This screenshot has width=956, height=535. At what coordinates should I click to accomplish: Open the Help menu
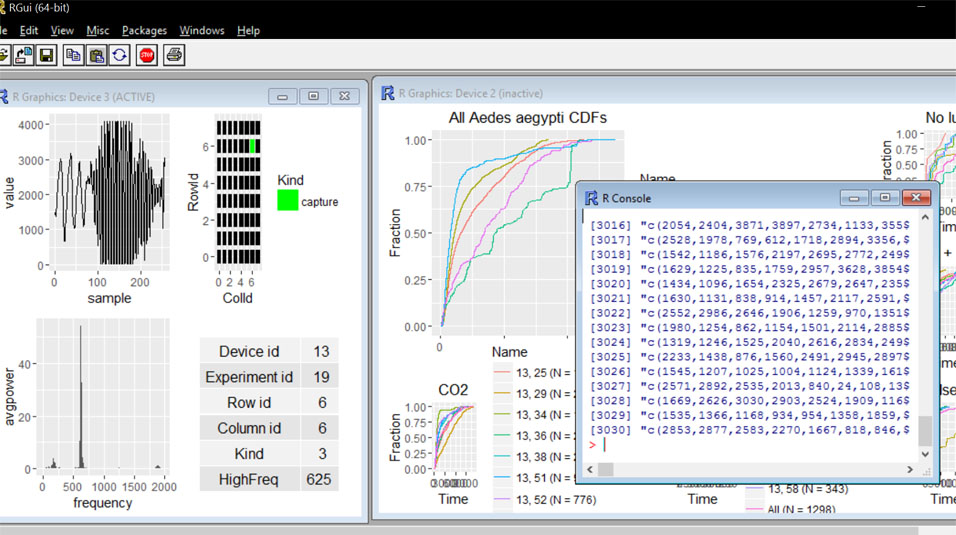tap(248, 31)
